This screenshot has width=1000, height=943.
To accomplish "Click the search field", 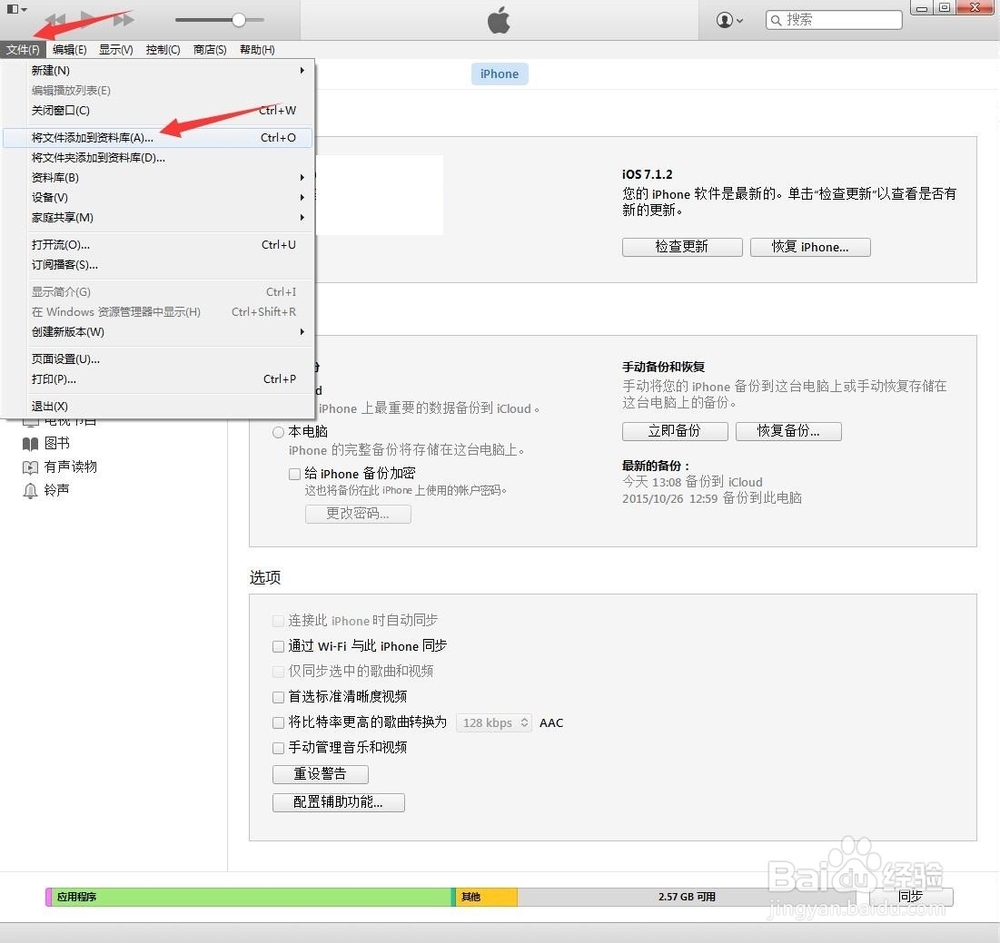I will (x=834, y=20).
